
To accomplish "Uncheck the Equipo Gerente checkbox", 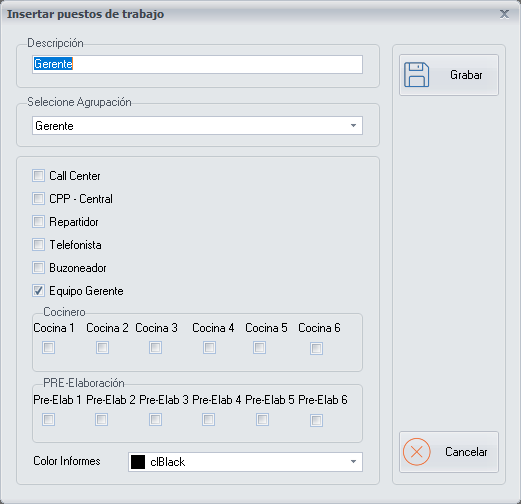I will pos(38,290).
